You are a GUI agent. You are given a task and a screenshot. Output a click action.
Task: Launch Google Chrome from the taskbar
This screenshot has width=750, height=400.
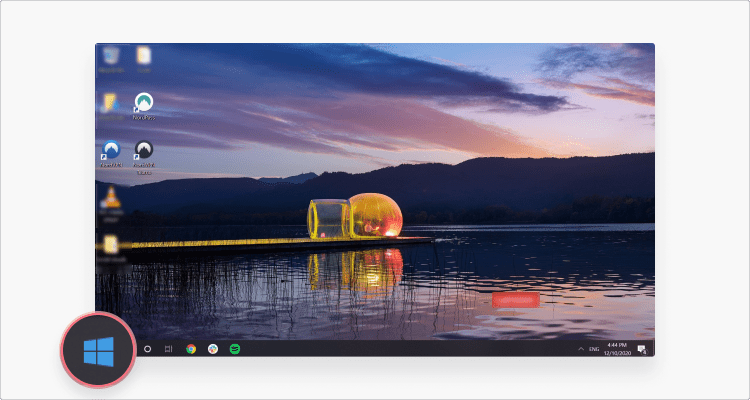point(191,349)
